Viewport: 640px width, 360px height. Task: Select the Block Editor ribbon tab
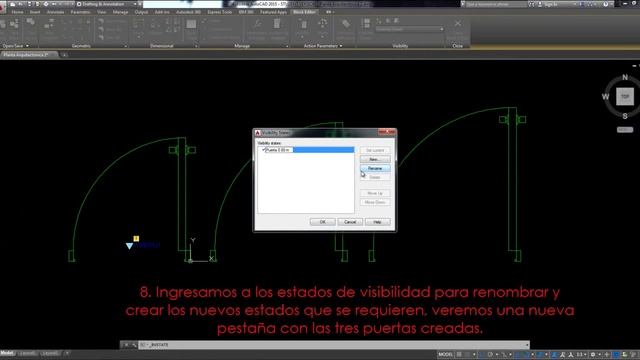[x=304, y=12]
